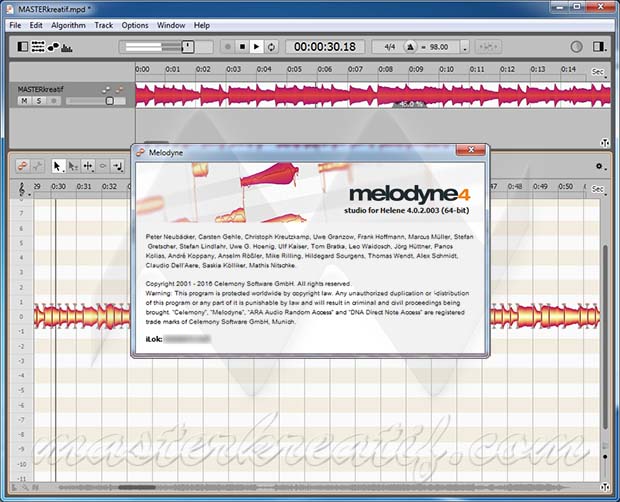Edit the tempo value 98.00
The width and height of the screenshot is (620, 502).
(439, 47)
